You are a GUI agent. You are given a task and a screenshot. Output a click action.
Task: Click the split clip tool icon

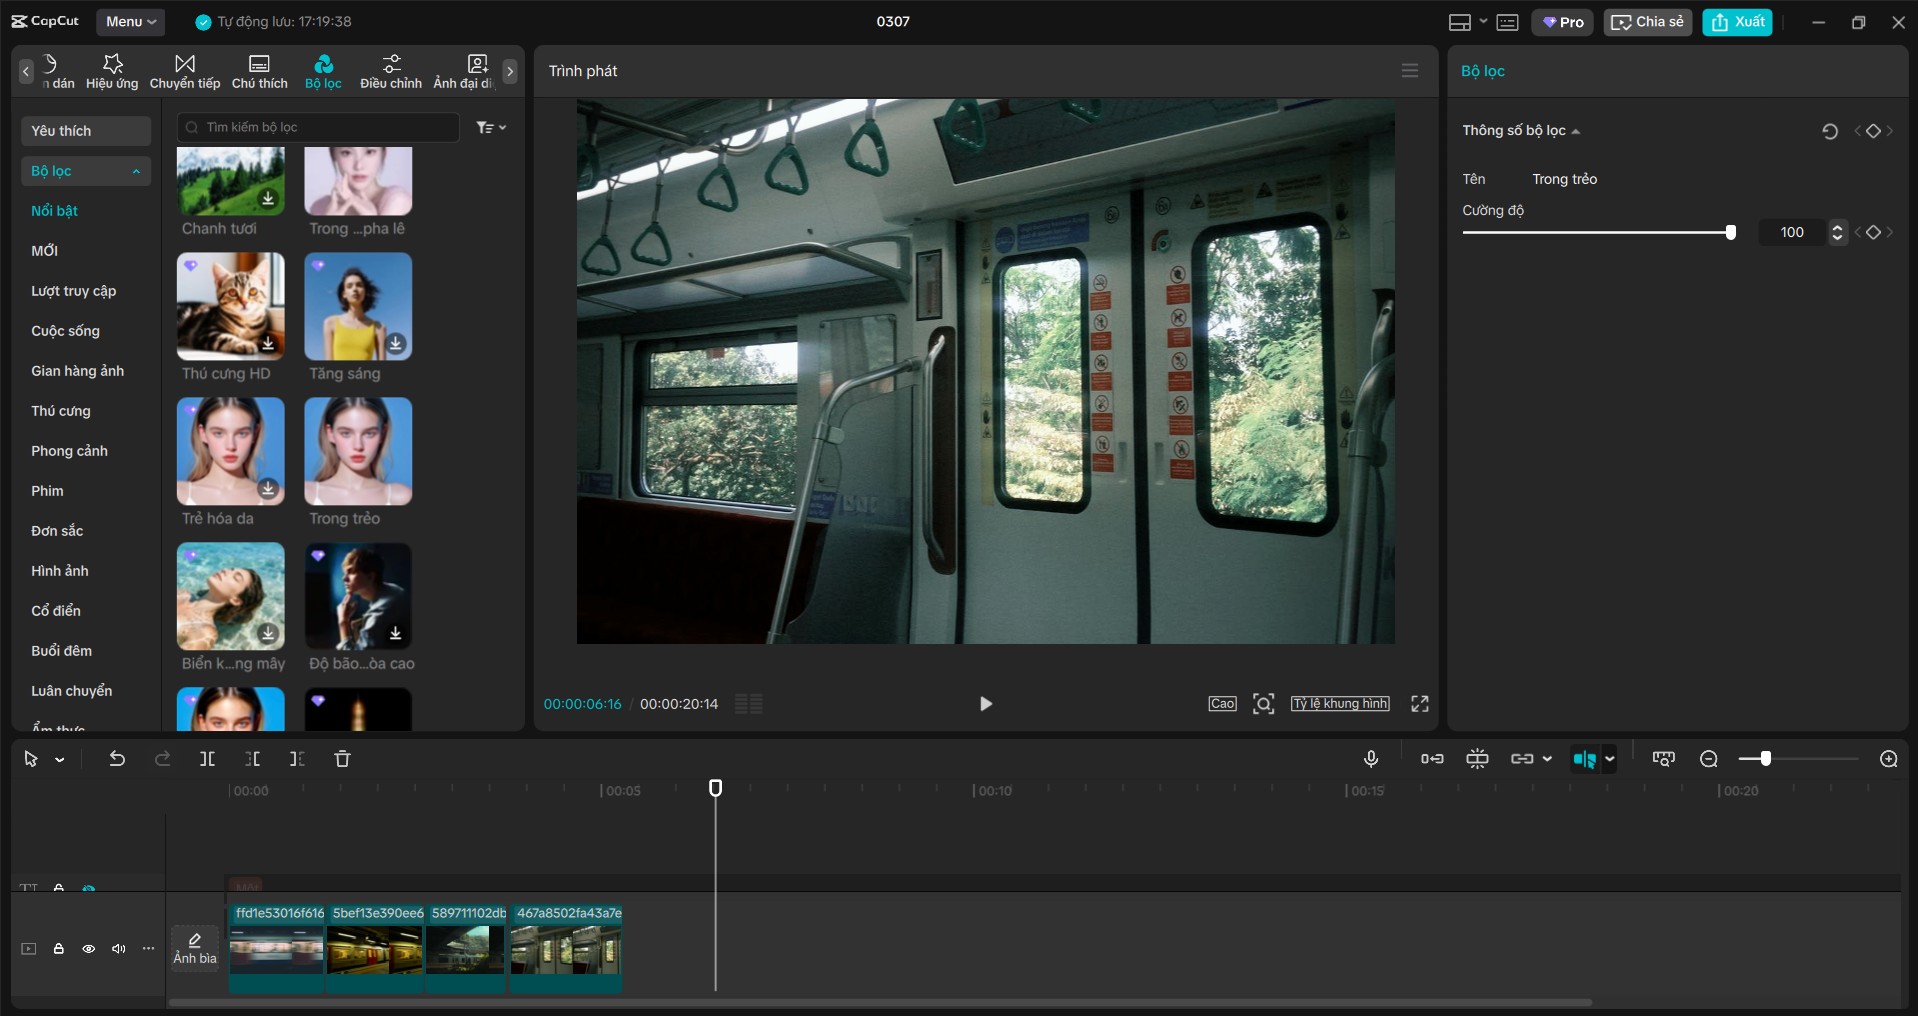coord(207,759)
